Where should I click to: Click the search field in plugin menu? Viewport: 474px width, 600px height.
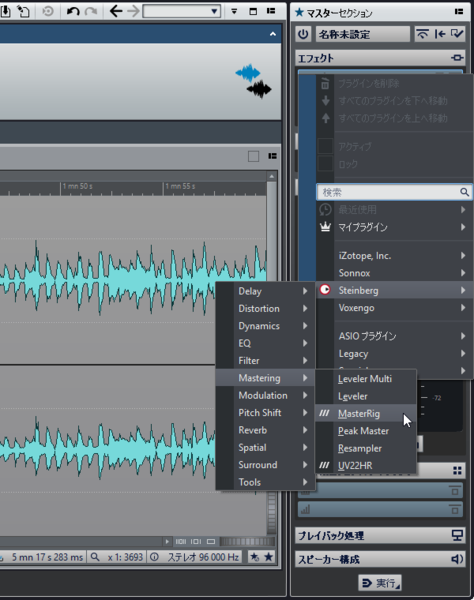point(394,192)
